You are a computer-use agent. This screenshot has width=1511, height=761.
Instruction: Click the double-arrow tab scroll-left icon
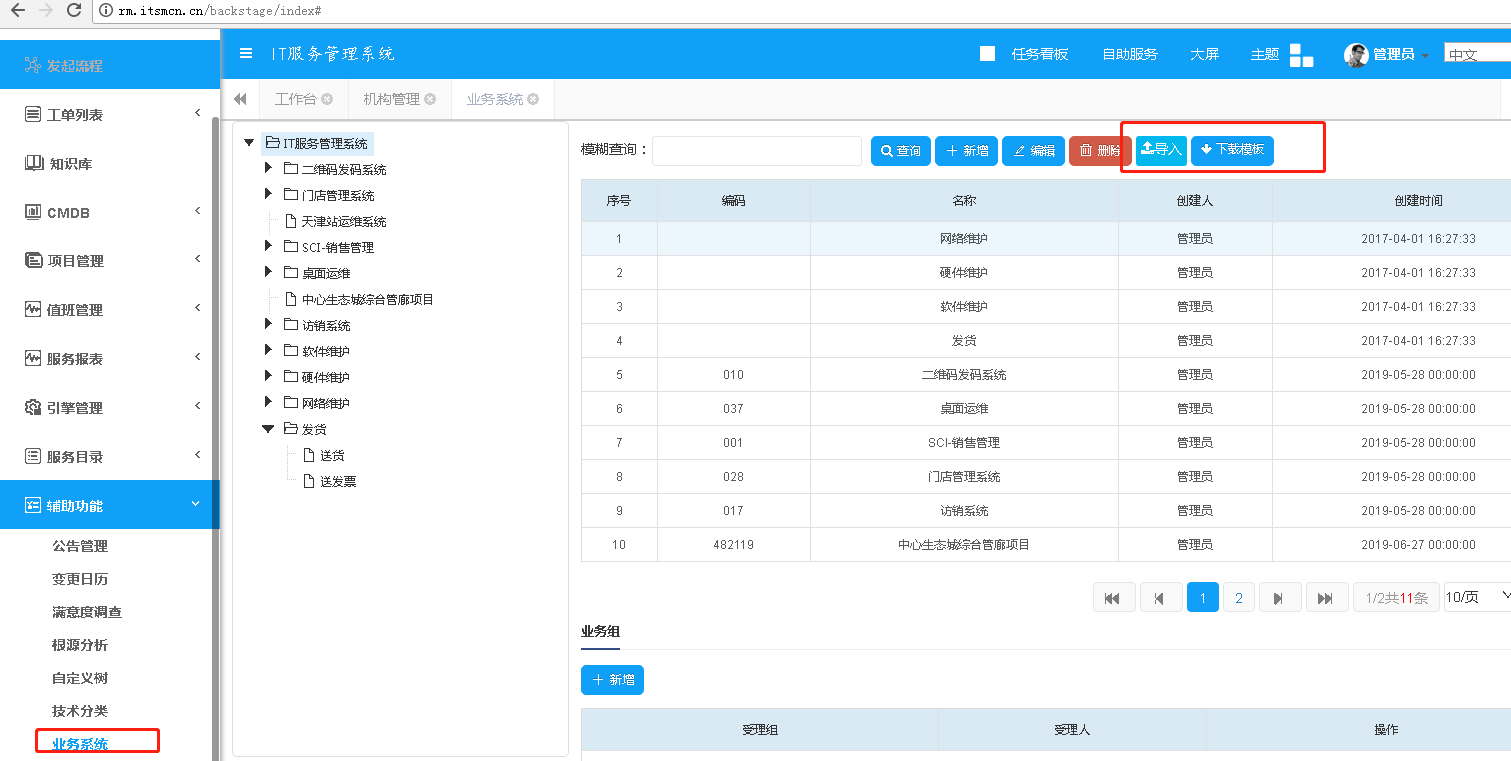point(240,99)
